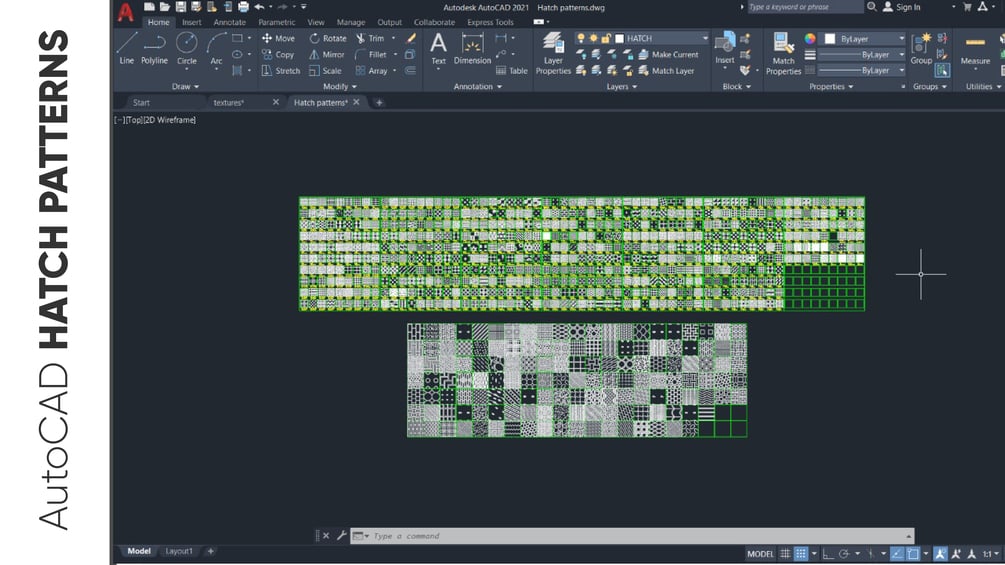Click the white HATCH layer color swatch
The image size is (1005, 565).
[x=619, y=38]
